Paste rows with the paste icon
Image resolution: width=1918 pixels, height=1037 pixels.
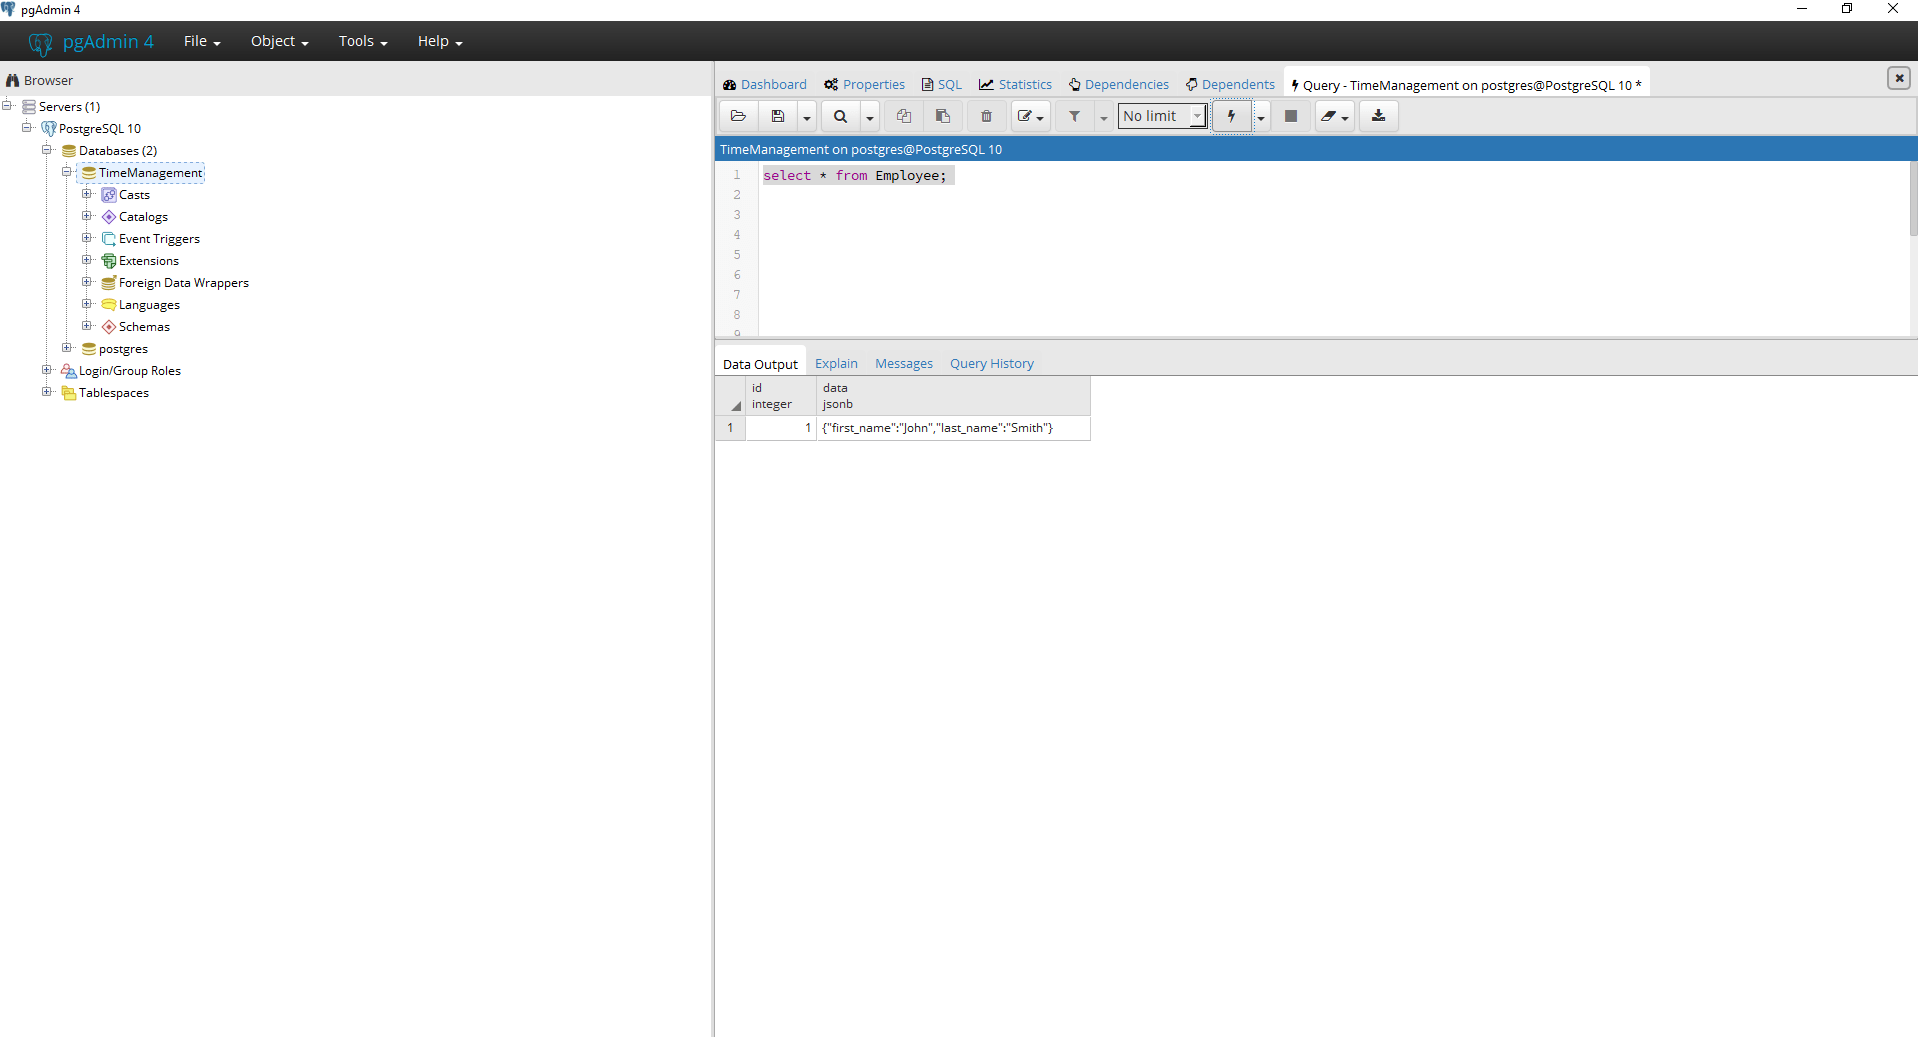click(x=942, y=115)
